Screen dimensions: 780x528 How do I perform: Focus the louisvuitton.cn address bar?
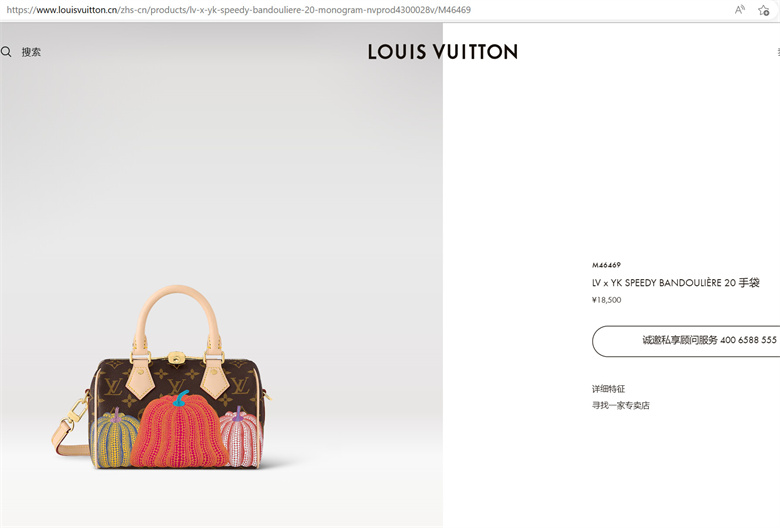click(x=239, y=9)
